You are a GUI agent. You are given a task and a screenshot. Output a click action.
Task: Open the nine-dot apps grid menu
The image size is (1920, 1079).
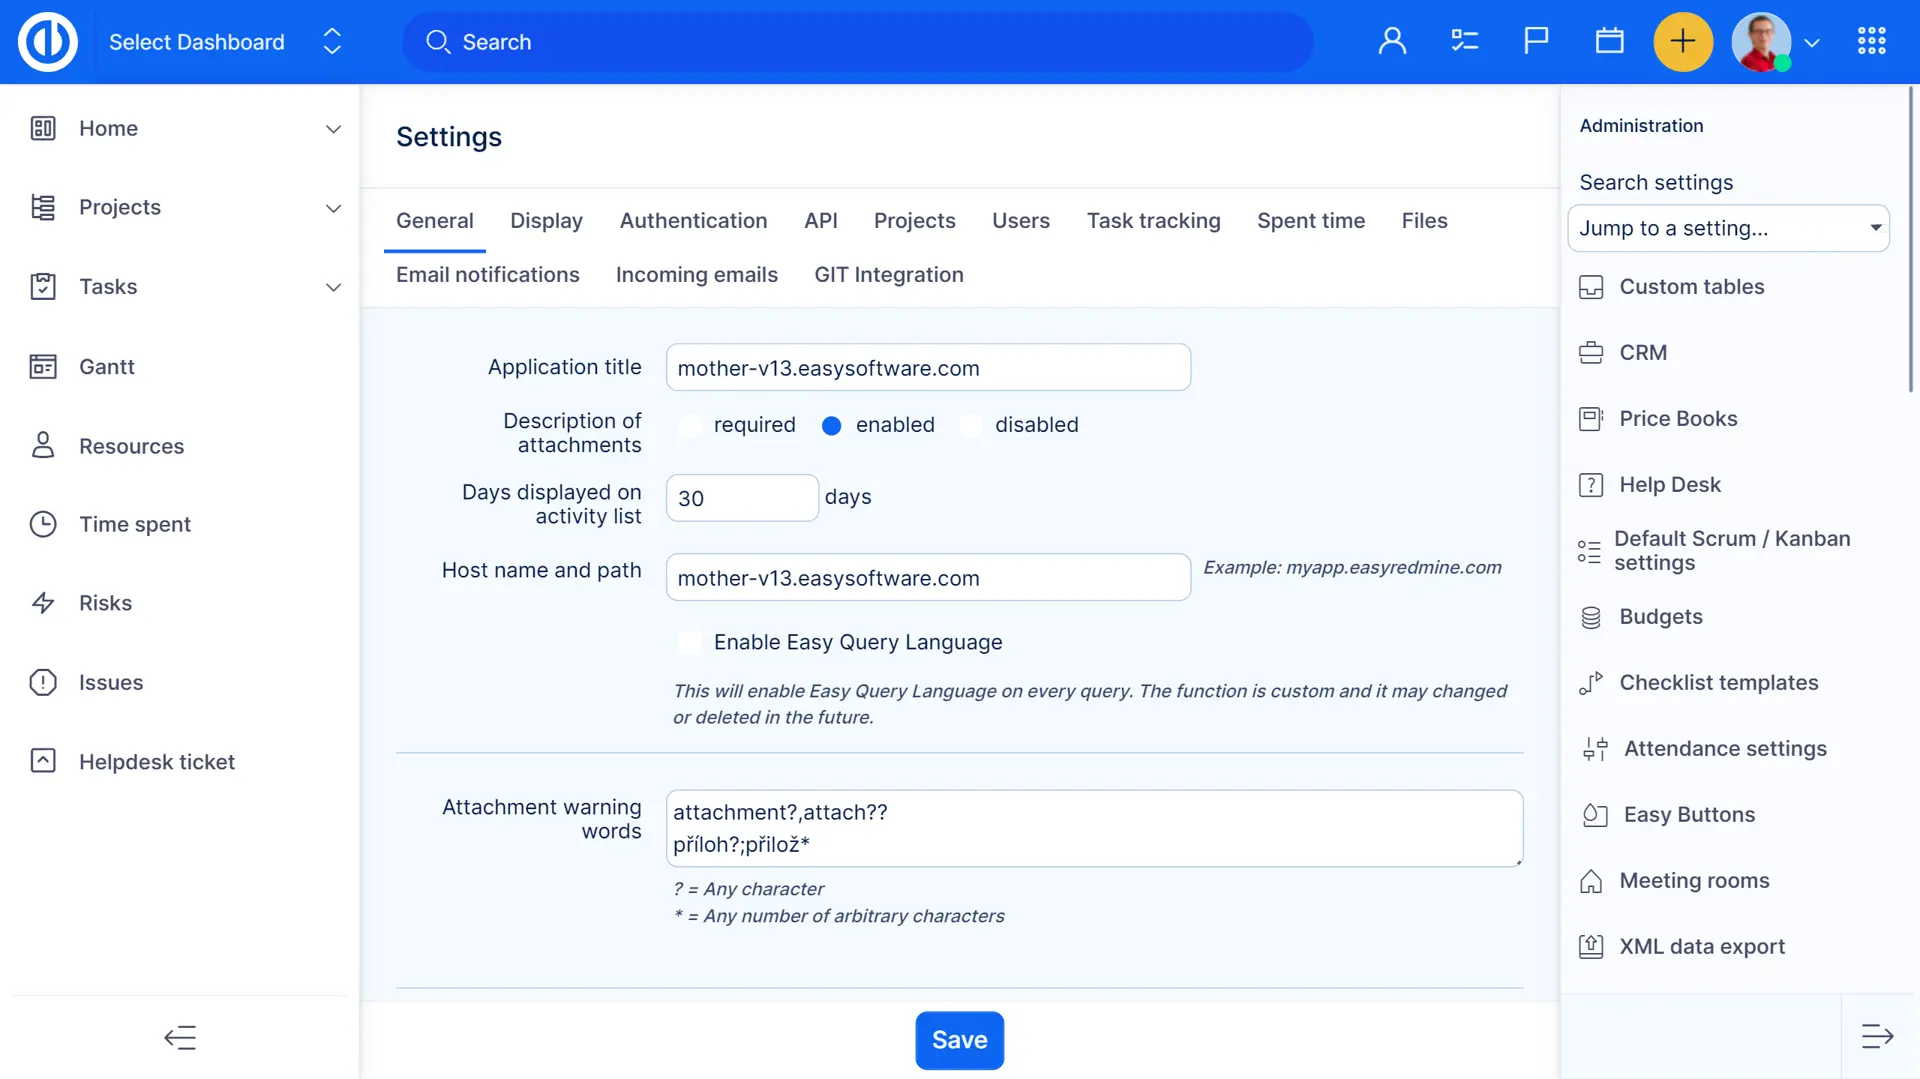(x=1871, y=41)
